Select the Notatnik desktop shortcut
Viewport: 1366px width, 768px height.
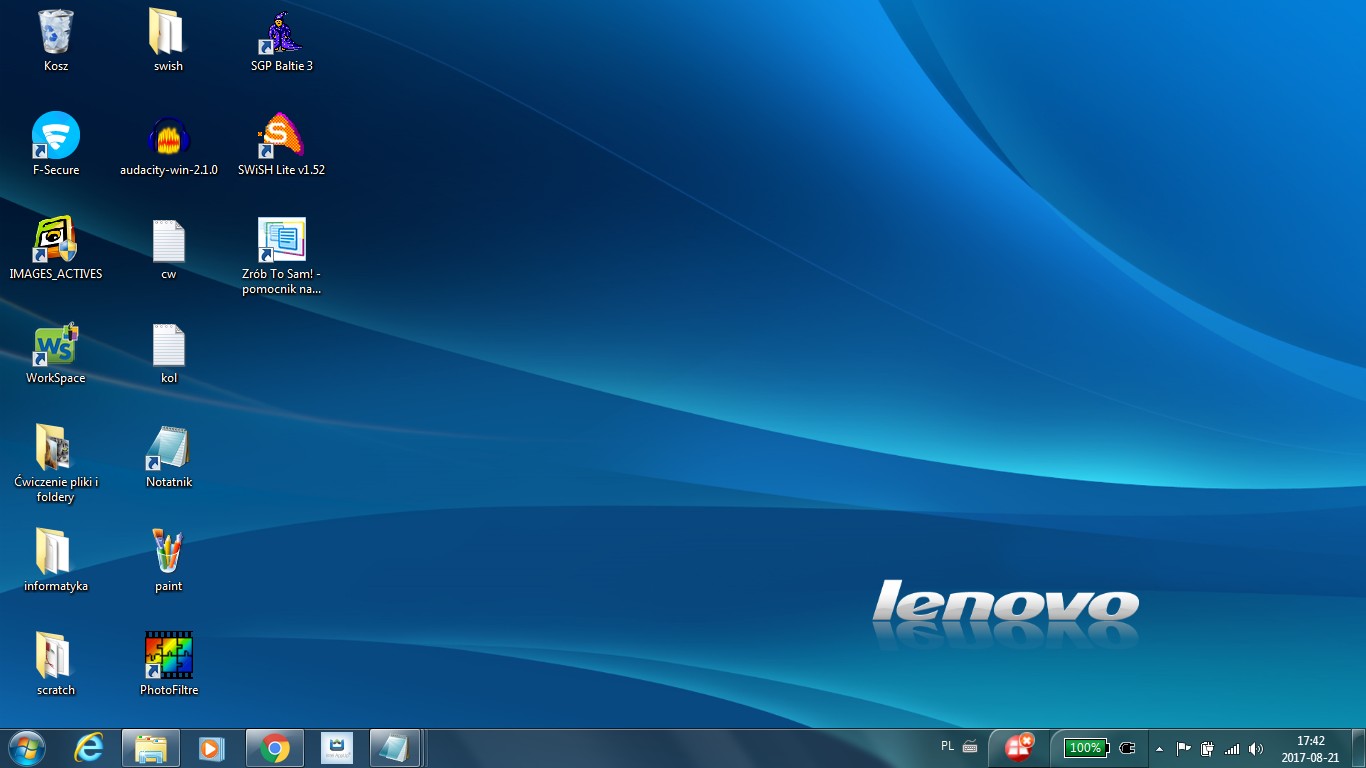[168, 450]
